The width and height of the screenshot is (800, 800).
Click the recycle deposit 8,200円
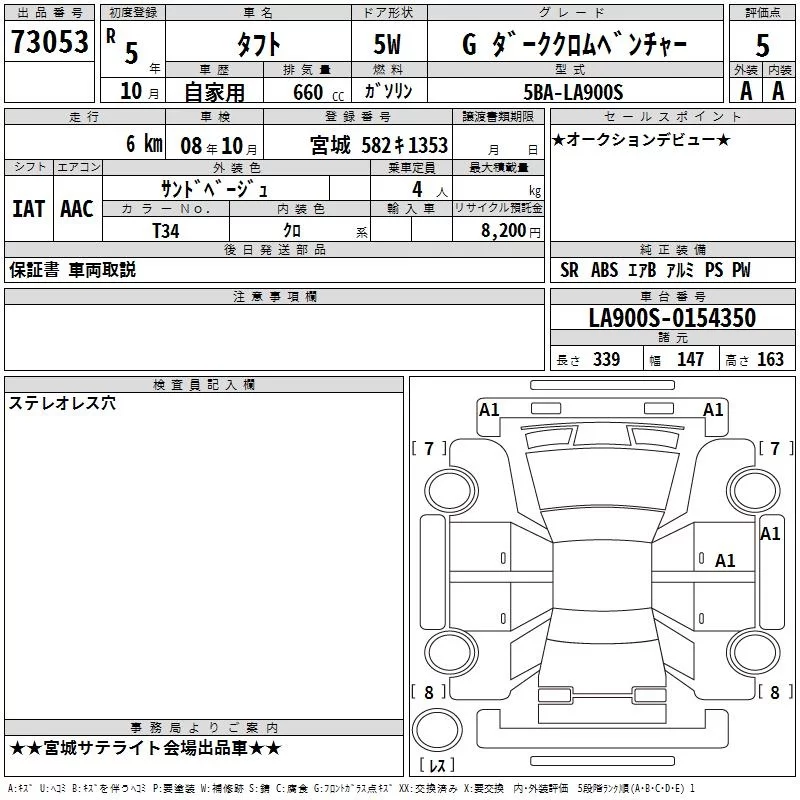(511, 231)
